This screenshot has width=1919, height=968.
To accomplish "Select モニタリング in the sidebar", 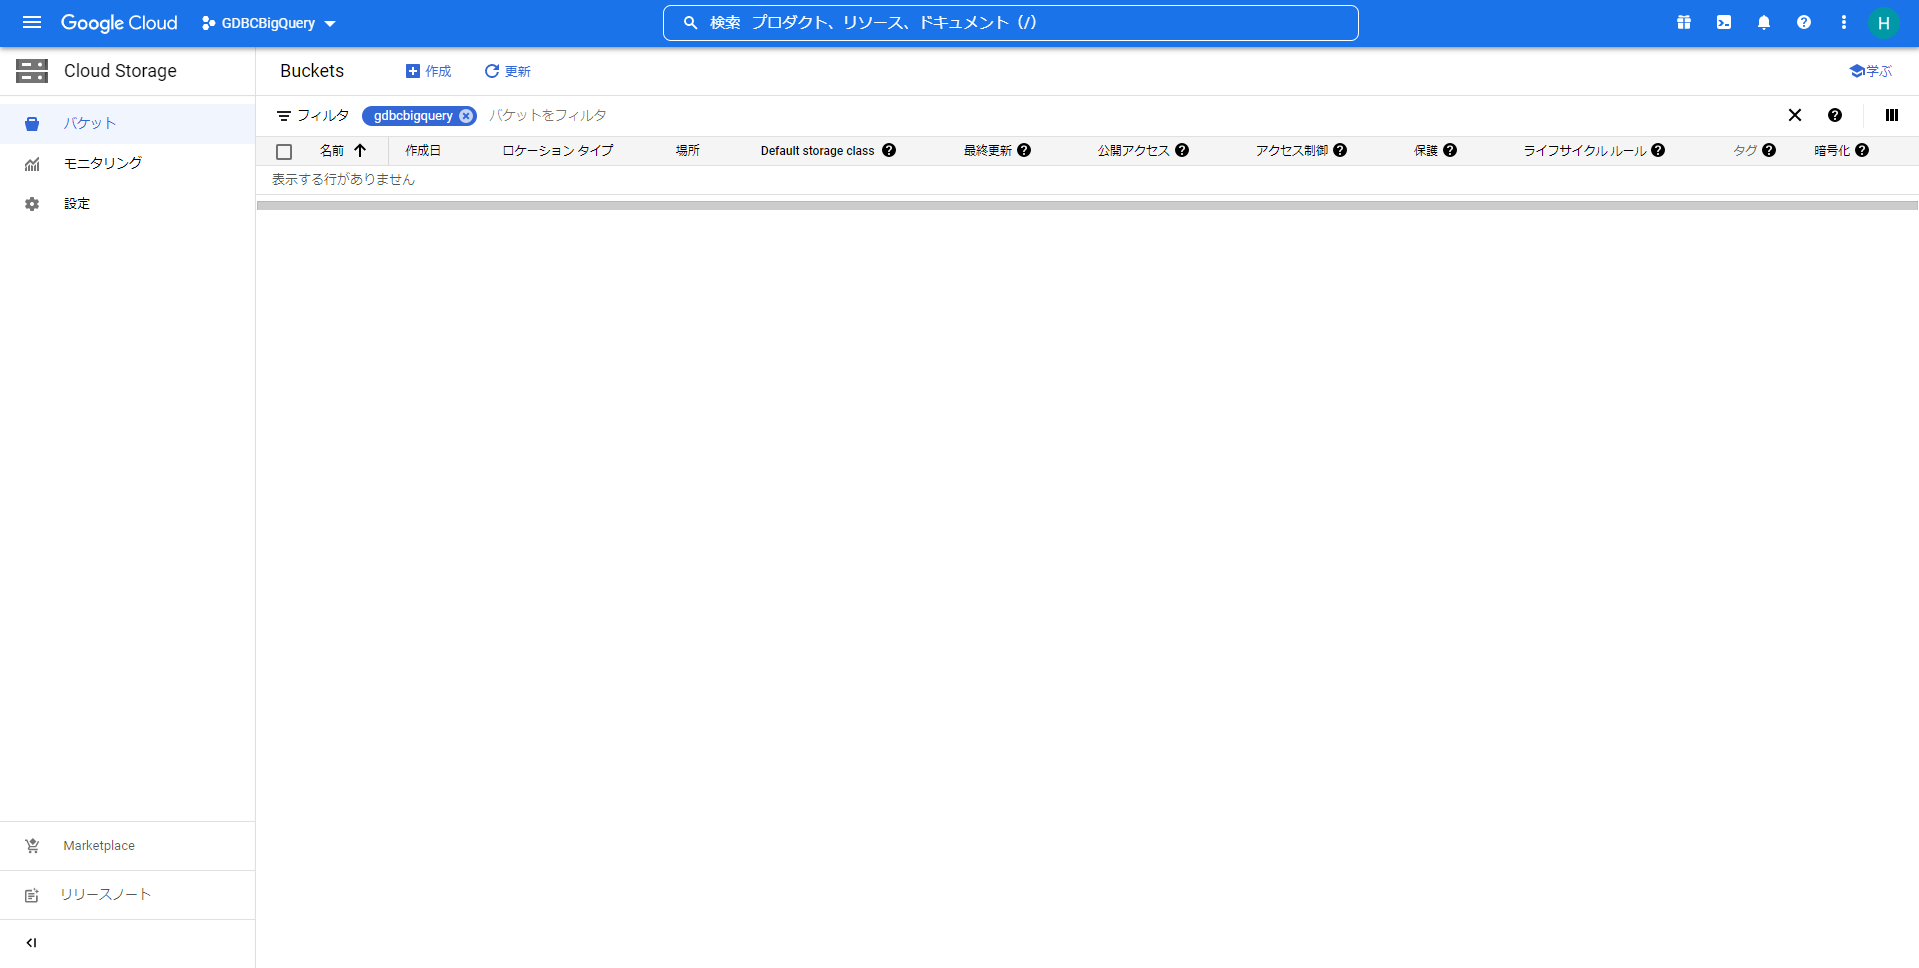I will coord(102,163).
